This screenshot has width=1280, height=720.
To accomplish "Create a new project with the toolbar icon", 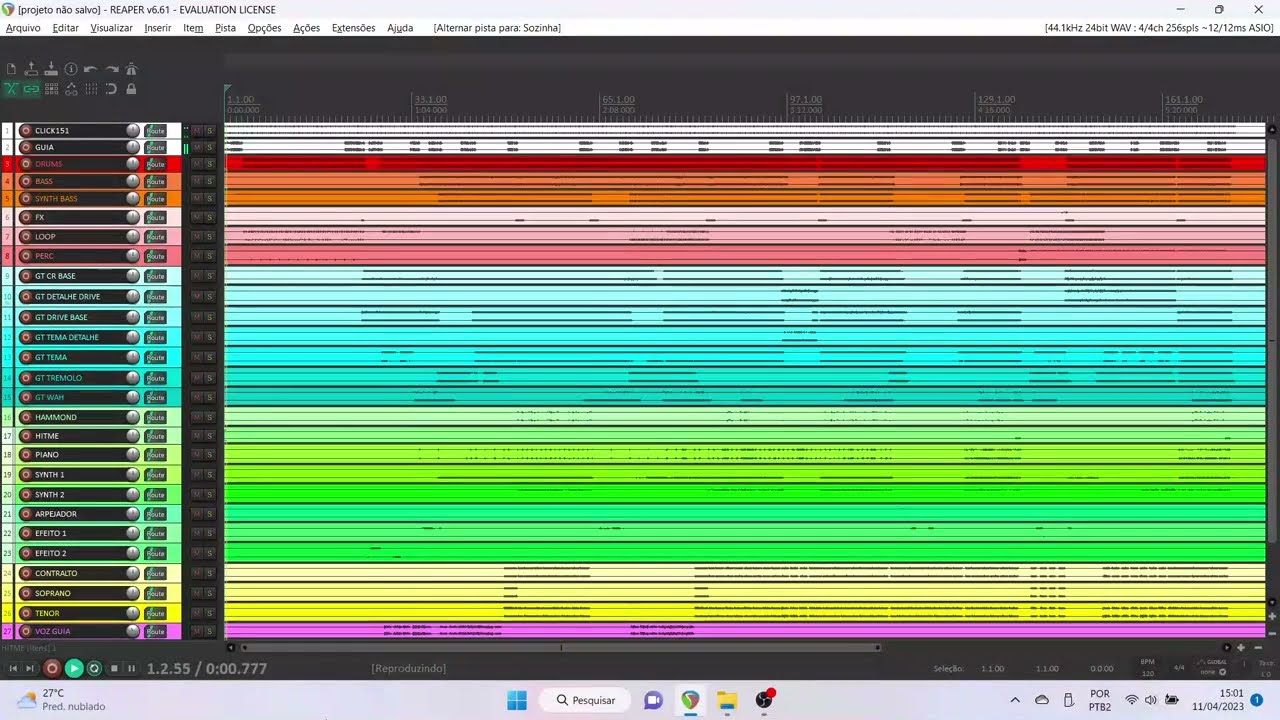I will pos(11,69).
